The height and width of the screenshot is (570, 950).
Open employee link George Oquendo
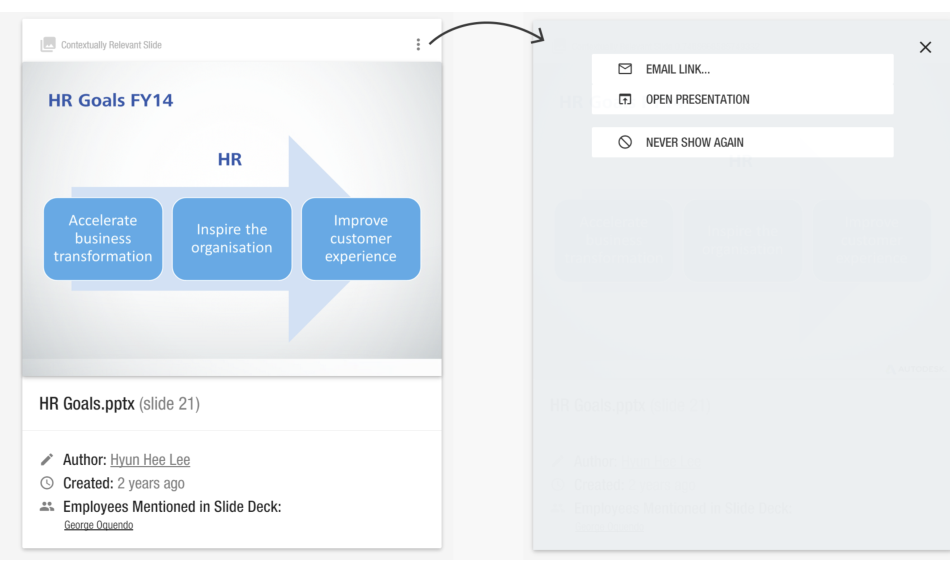99,525
